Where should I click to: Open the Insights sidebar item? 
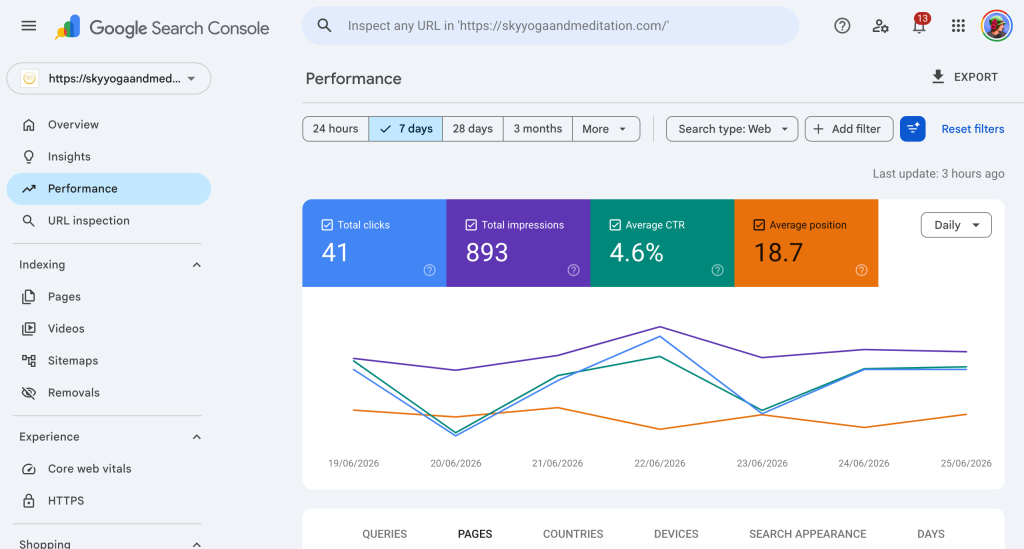tap(108, 157)
